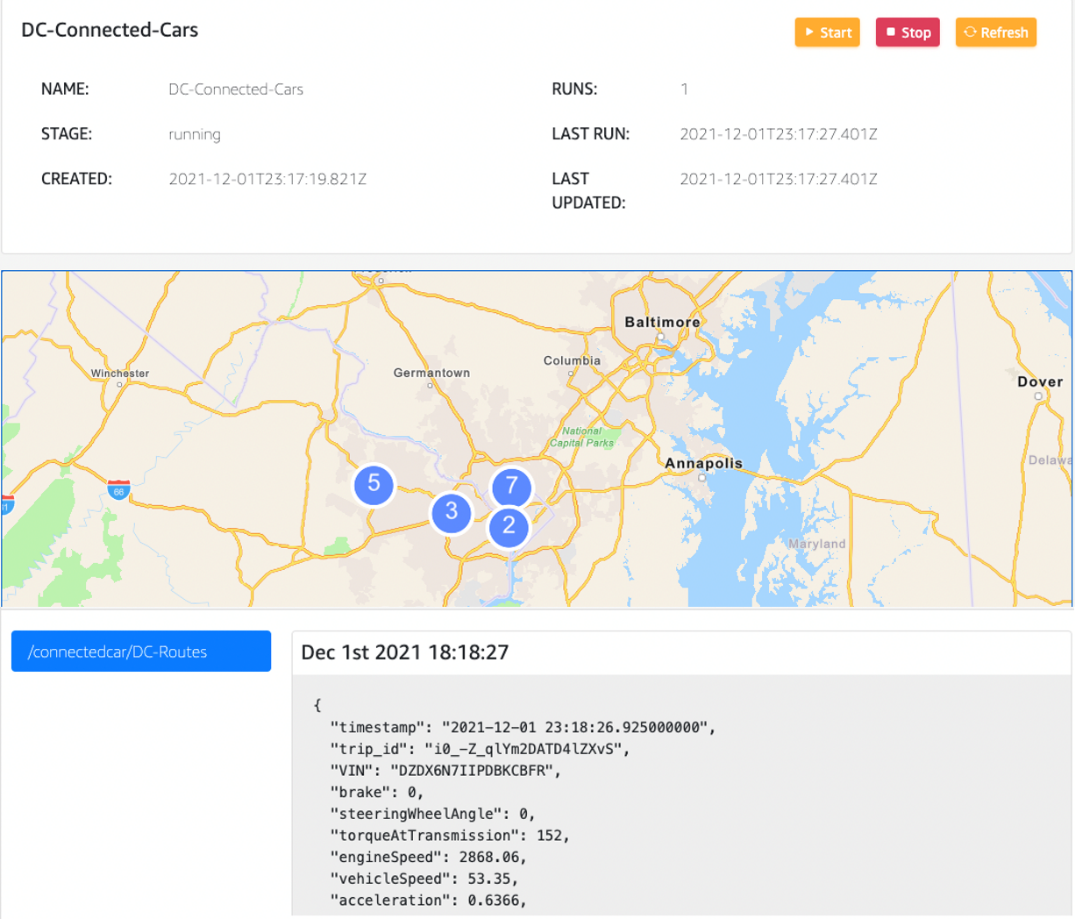Image resolution: width=1075 pixels, height=919 pixels.
Task: Click the Baltimore city label on map
Action: pyautogui.click(x=662, y=322)
